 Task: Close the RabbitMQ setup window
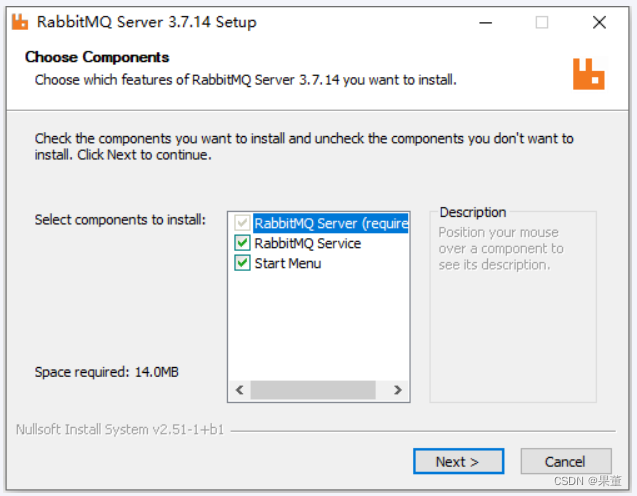598,21
